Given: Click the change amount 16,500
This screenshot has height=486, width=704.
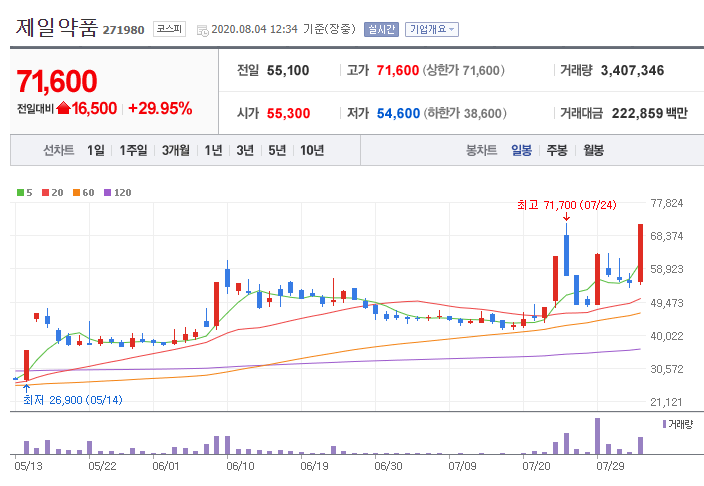Looking at the screenshot, I should (x=94, y=108).
